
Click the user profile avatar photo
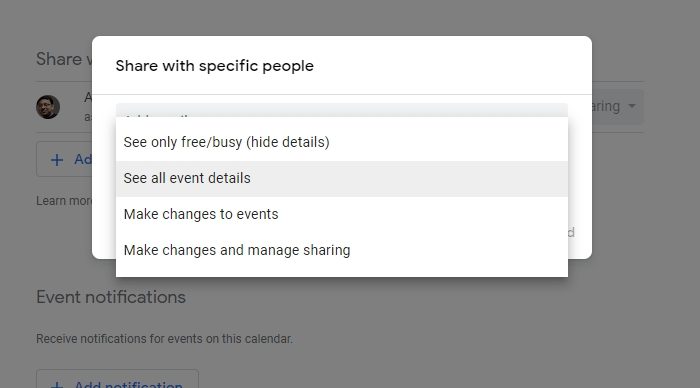(48, 107)
